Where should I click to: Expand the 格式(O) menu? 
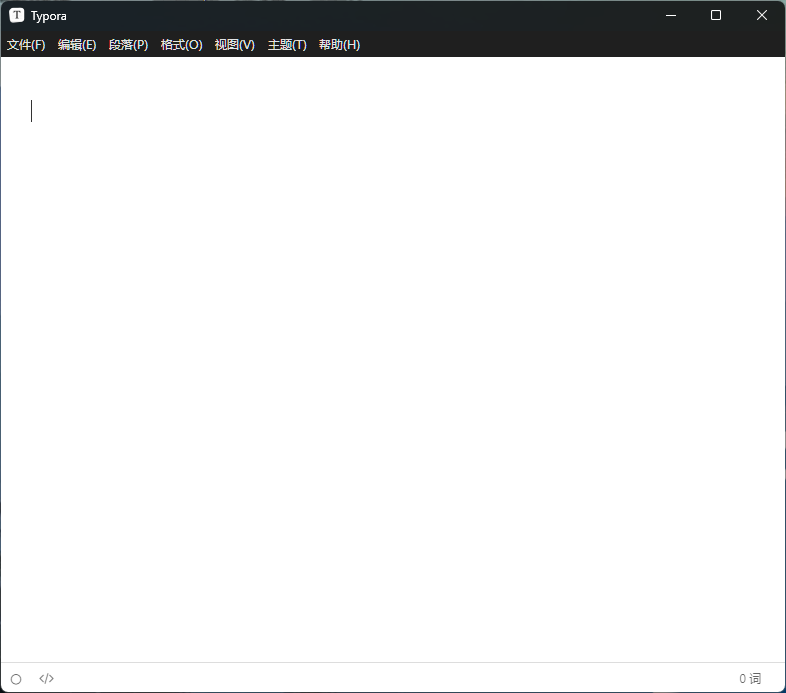tap(181, 45)
